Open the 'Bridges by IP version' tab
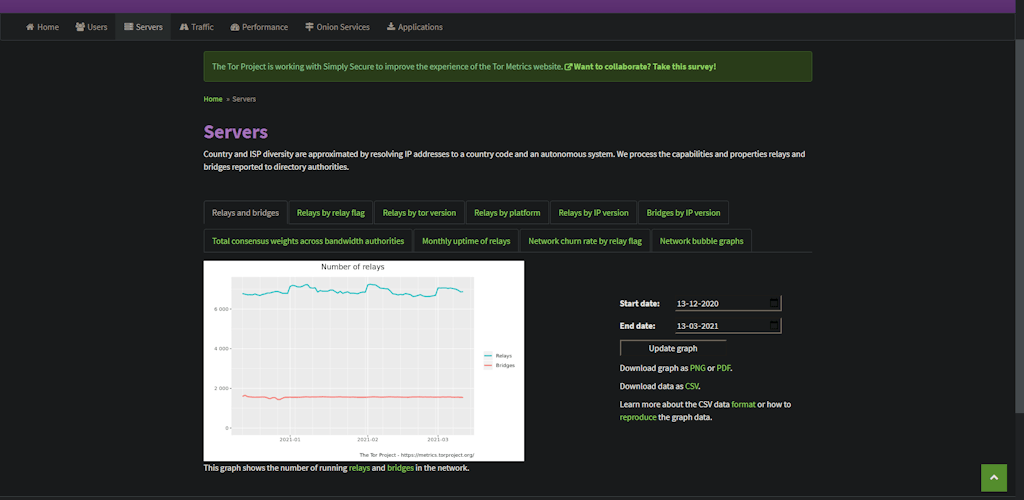This screenshot has height=500, width=1024. tap(683, 213)
